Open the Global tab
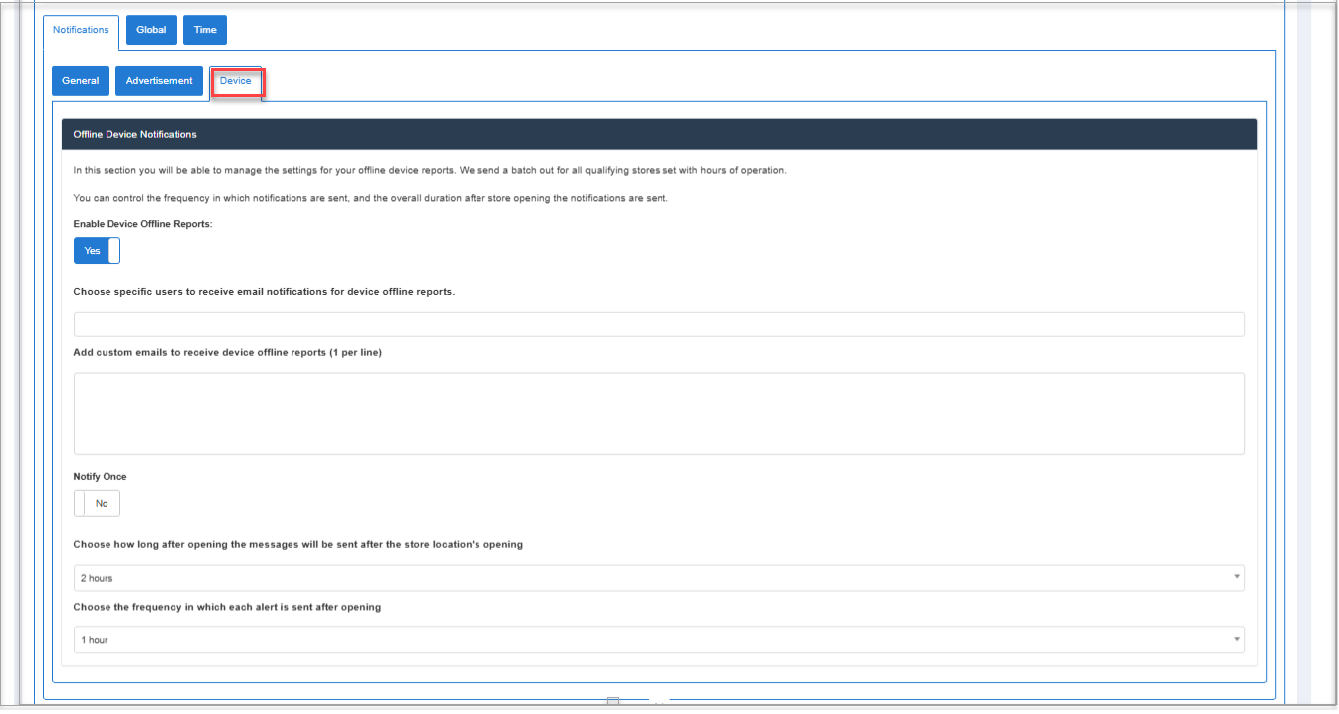This screenshot has width=1339, height=714. coord(151,30)
